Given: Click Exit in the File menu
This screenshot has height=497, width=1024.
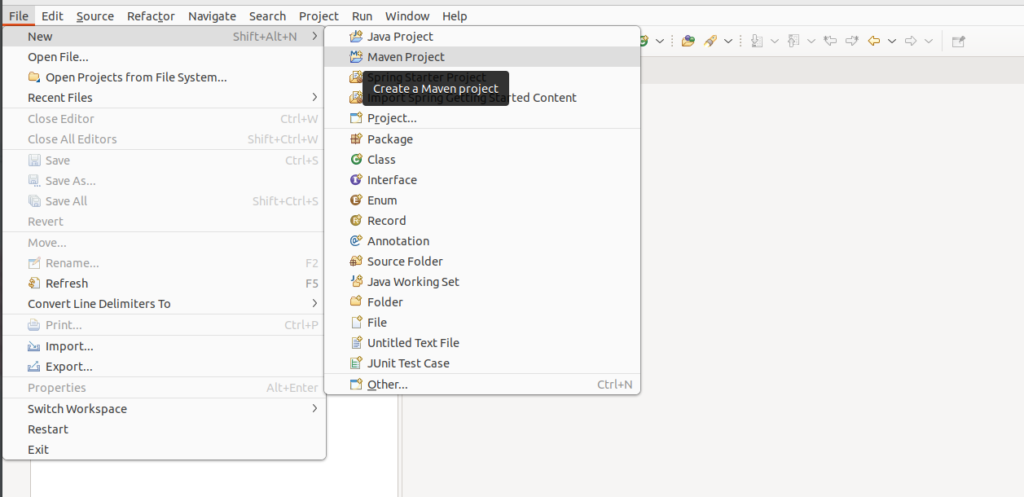Looking at the screenshot, I should click(x=164, y=449).
